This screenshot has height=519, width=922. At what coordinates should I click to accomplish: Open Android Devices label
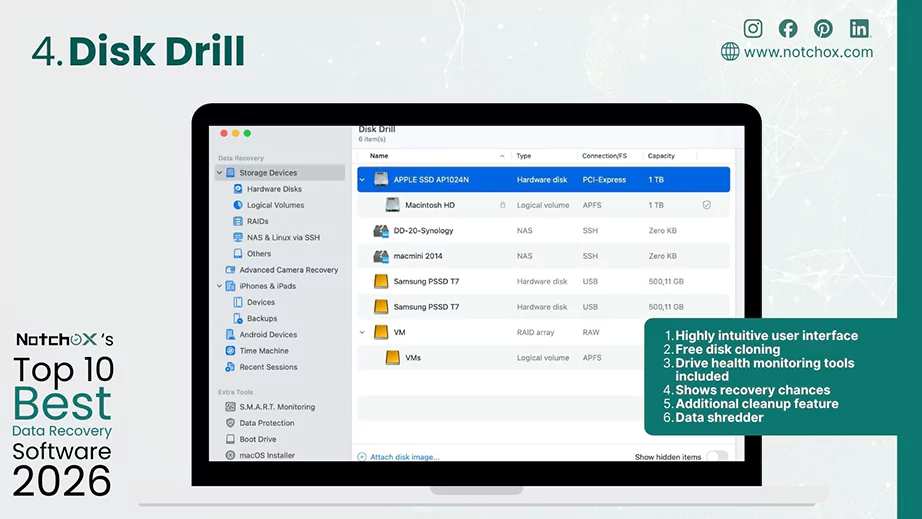click(268, 334)
